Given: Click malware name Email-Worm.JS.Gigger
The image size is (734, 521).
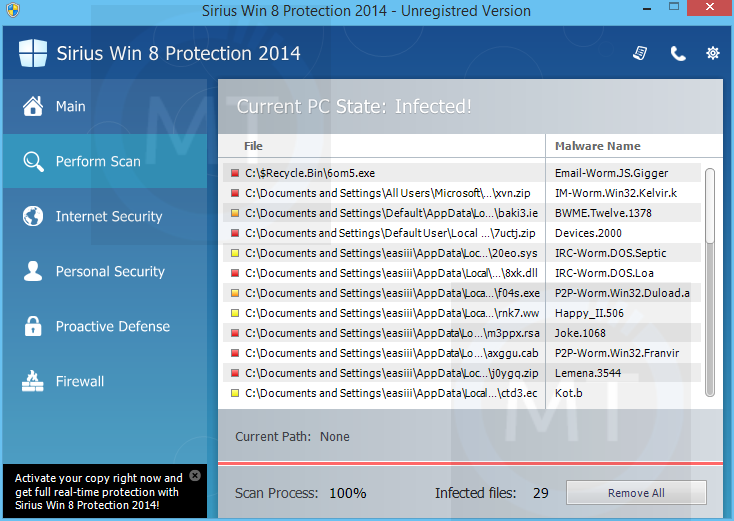Looking at the screenshot, I should click(611, 173).
